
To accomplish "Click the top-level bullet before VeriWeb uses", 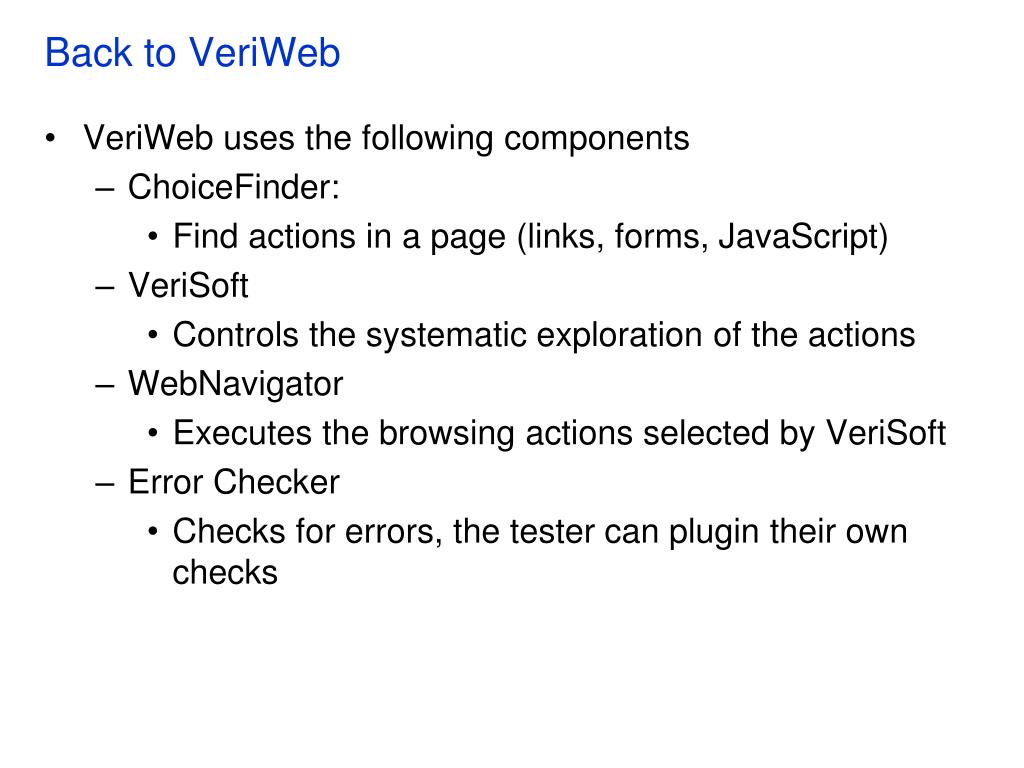I will click(50, 138).
